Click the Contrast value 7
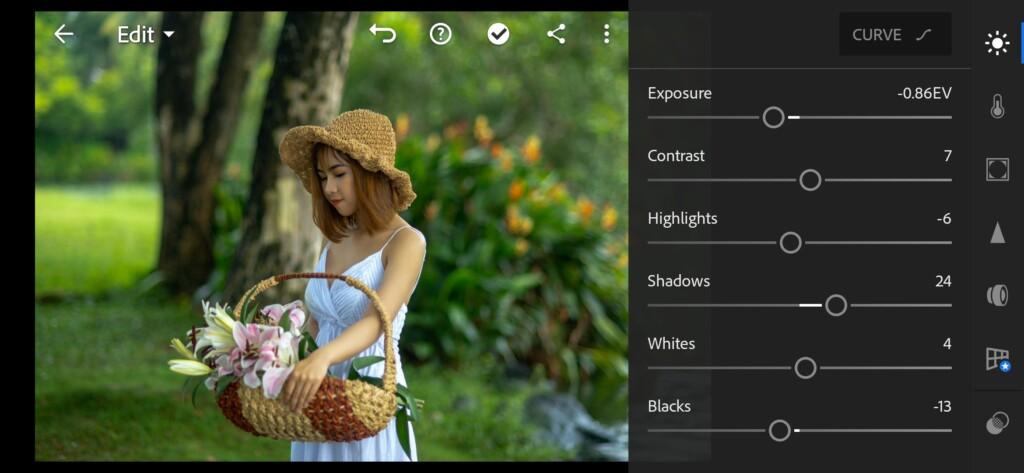Screen dimensions: 1024x473 coord(948,156)
